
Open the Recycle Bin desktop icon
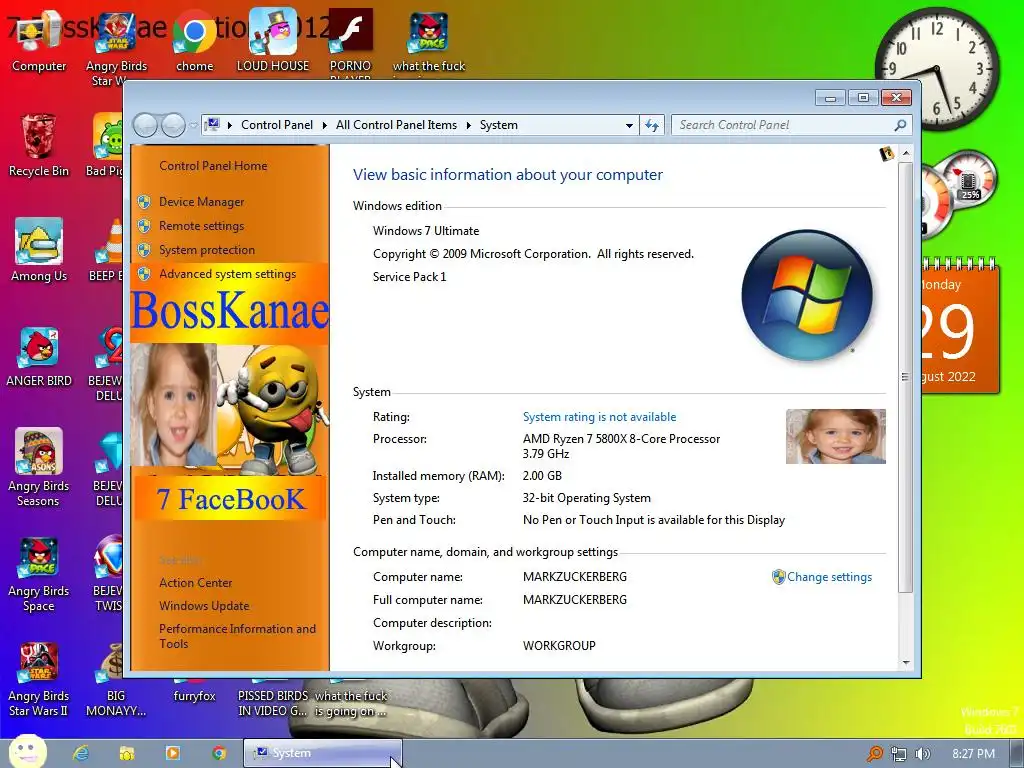click(x=39, y=147)
